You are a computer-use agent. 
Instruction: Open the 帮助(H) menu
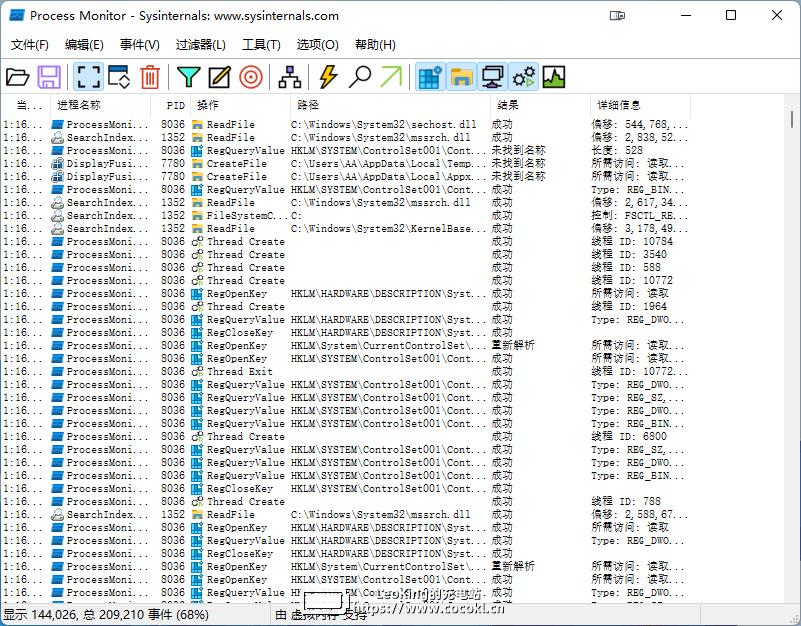(375, 45)
